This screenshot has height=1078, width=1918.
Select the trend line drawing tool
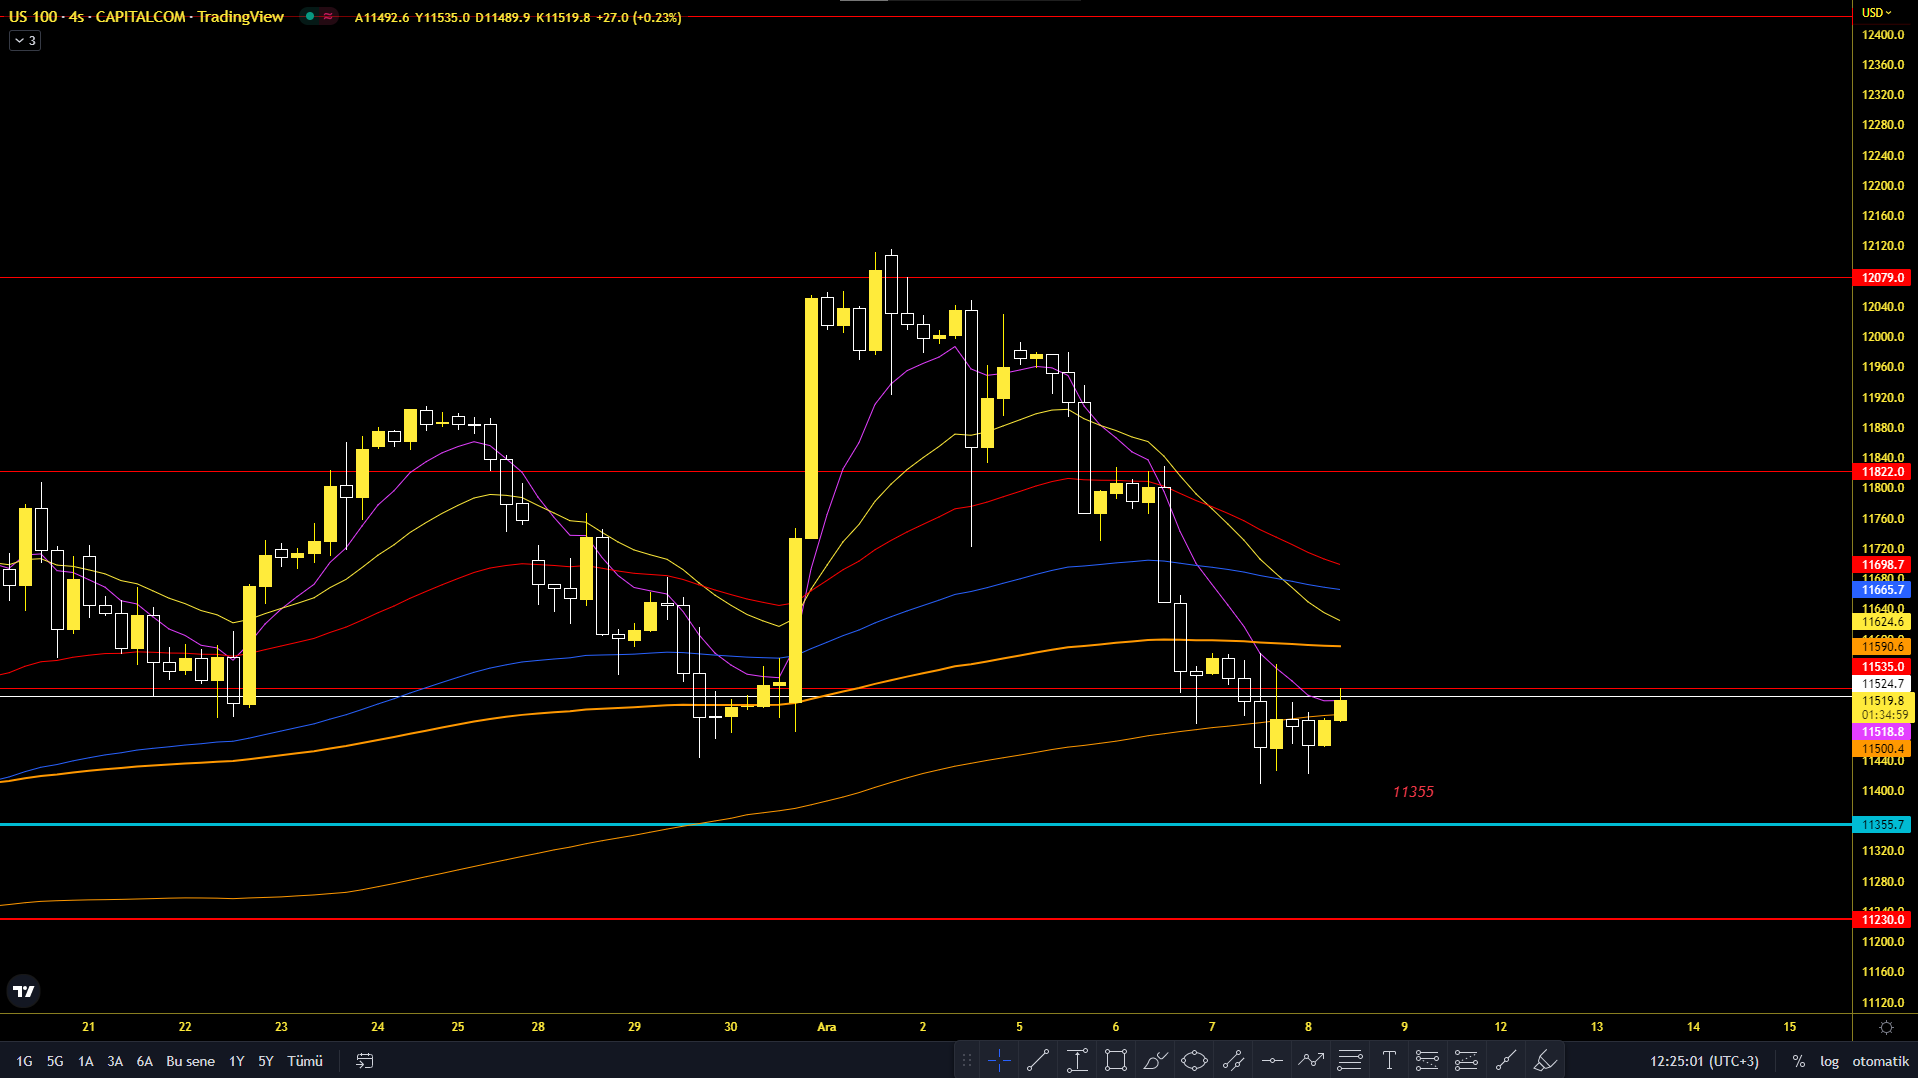pos(1038,1061)
